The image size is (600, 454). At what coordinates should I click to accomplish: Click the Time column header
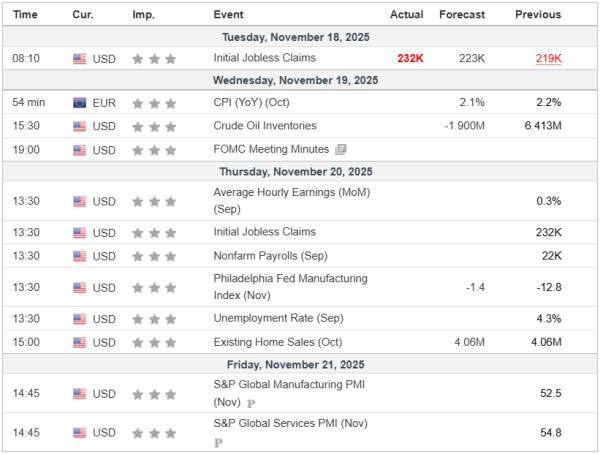tap(27, 15)
